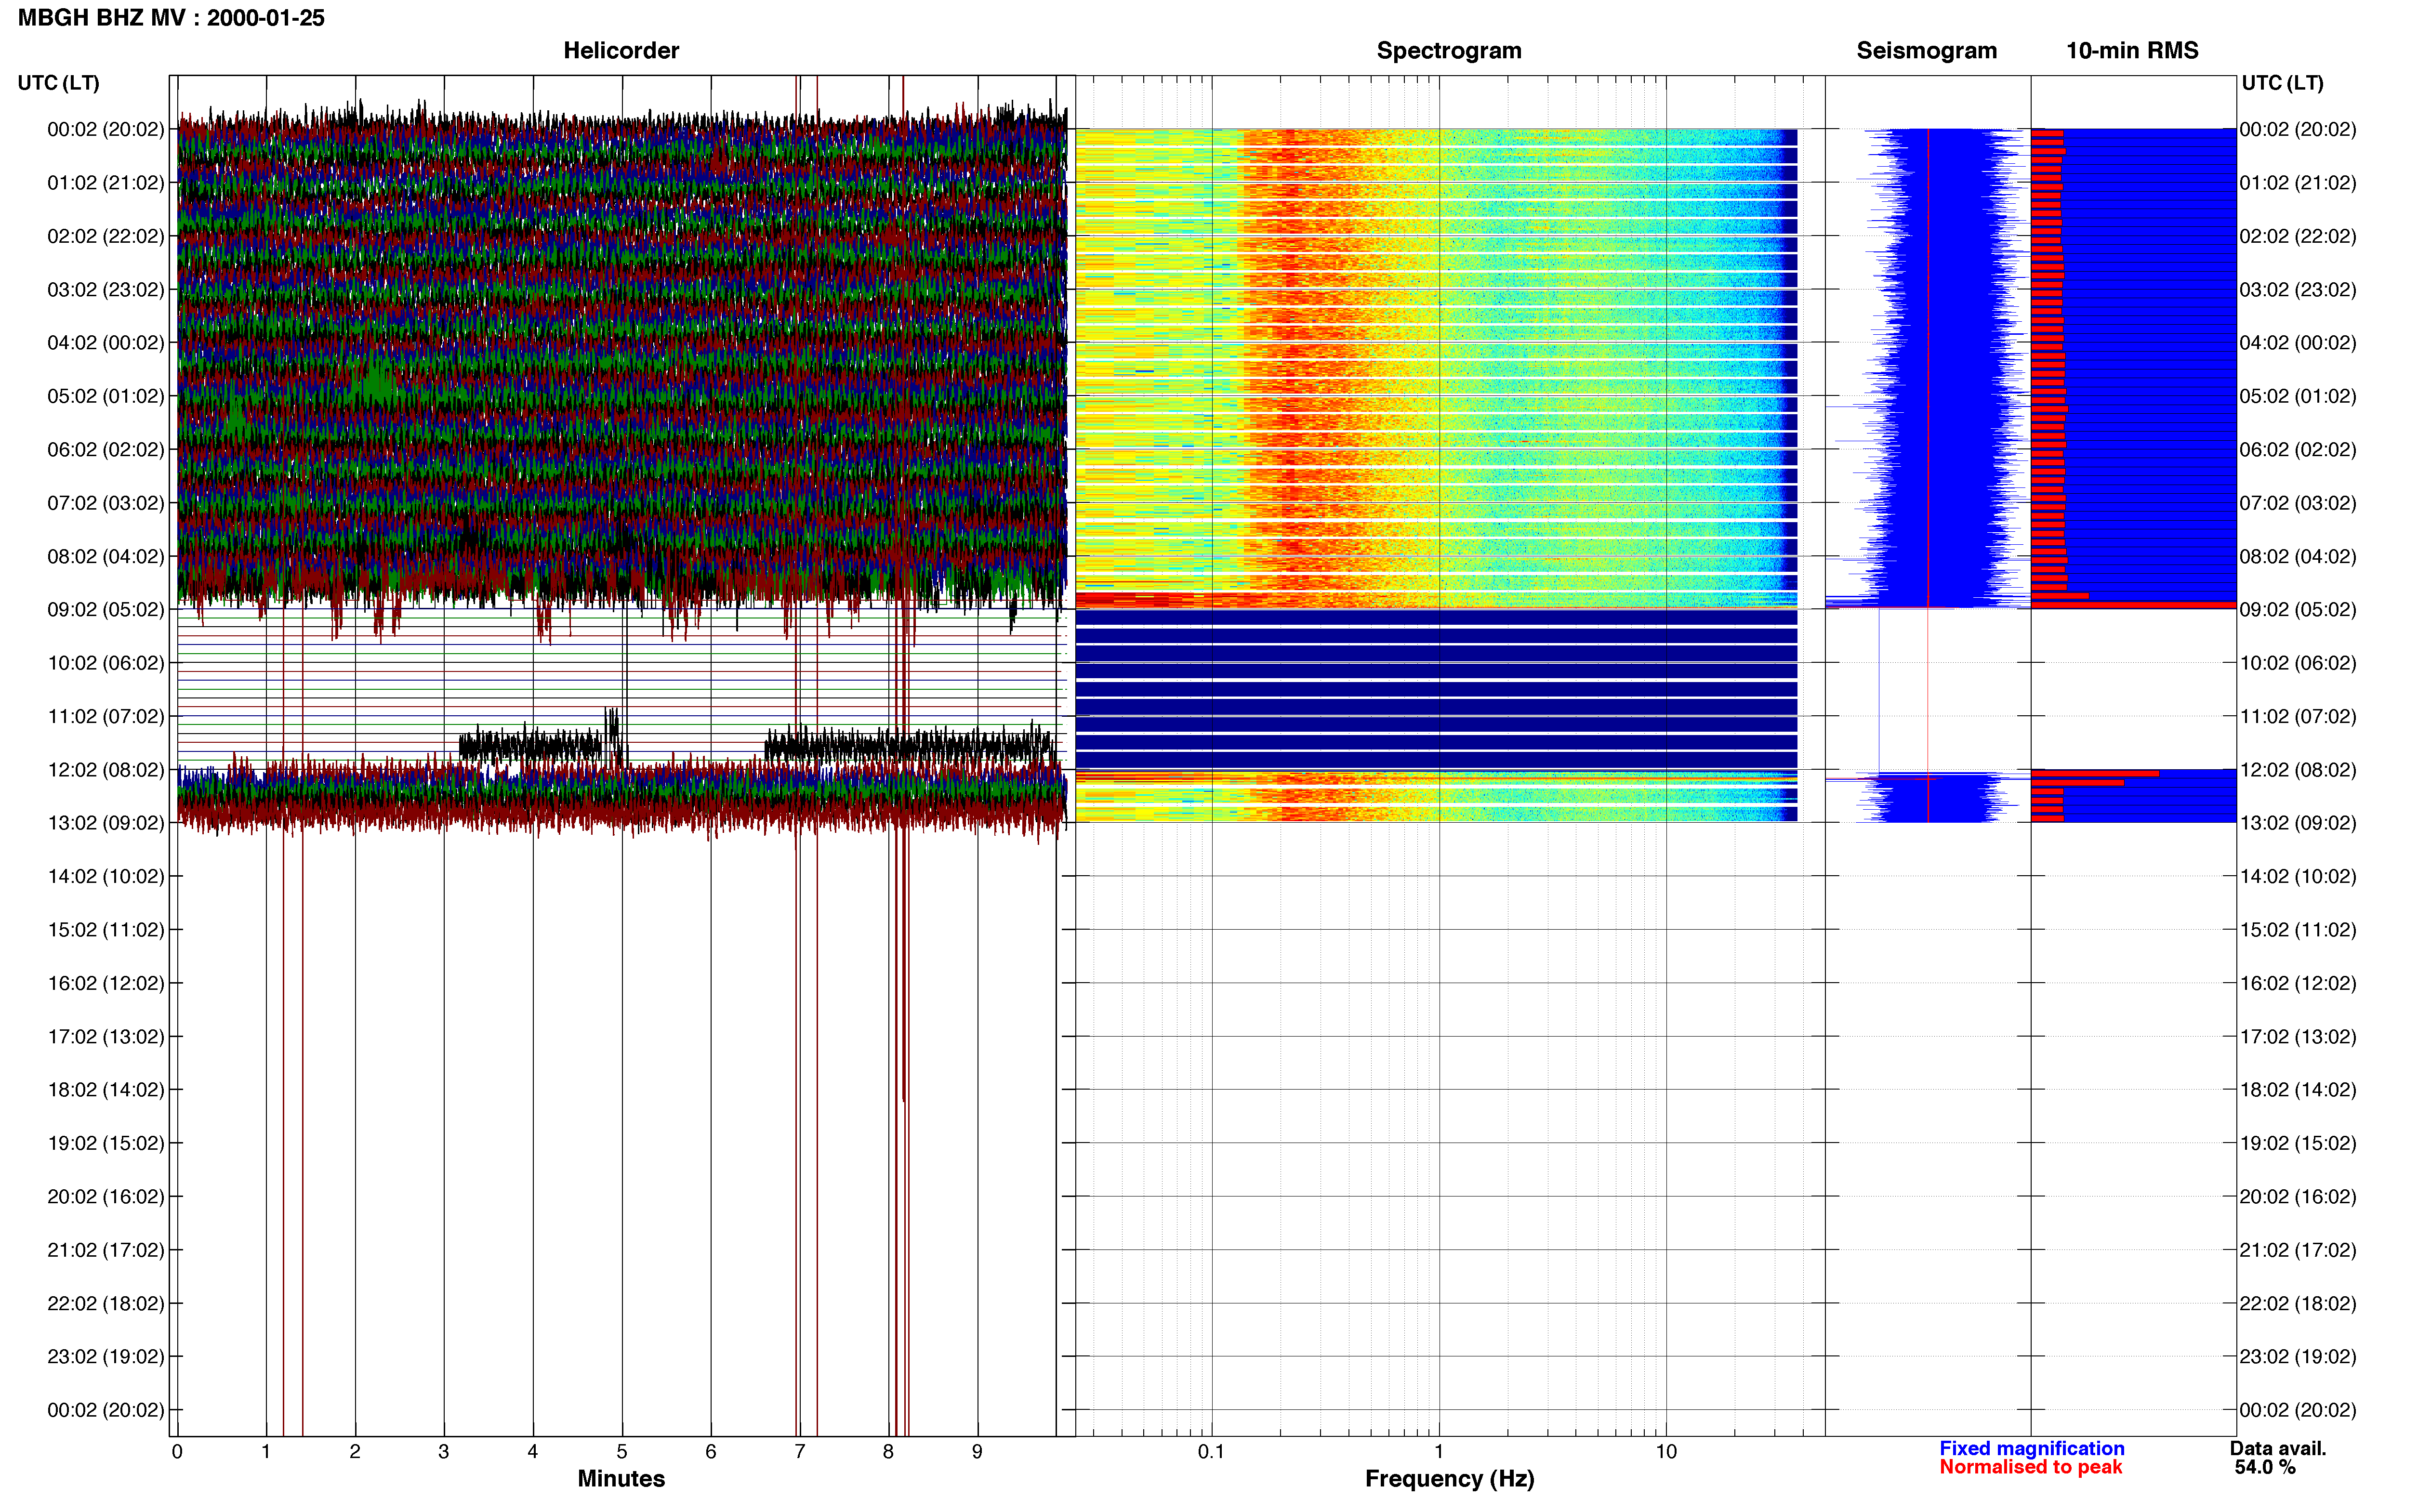Click the '8' tick on the Minutes axis

[888, 1451]
